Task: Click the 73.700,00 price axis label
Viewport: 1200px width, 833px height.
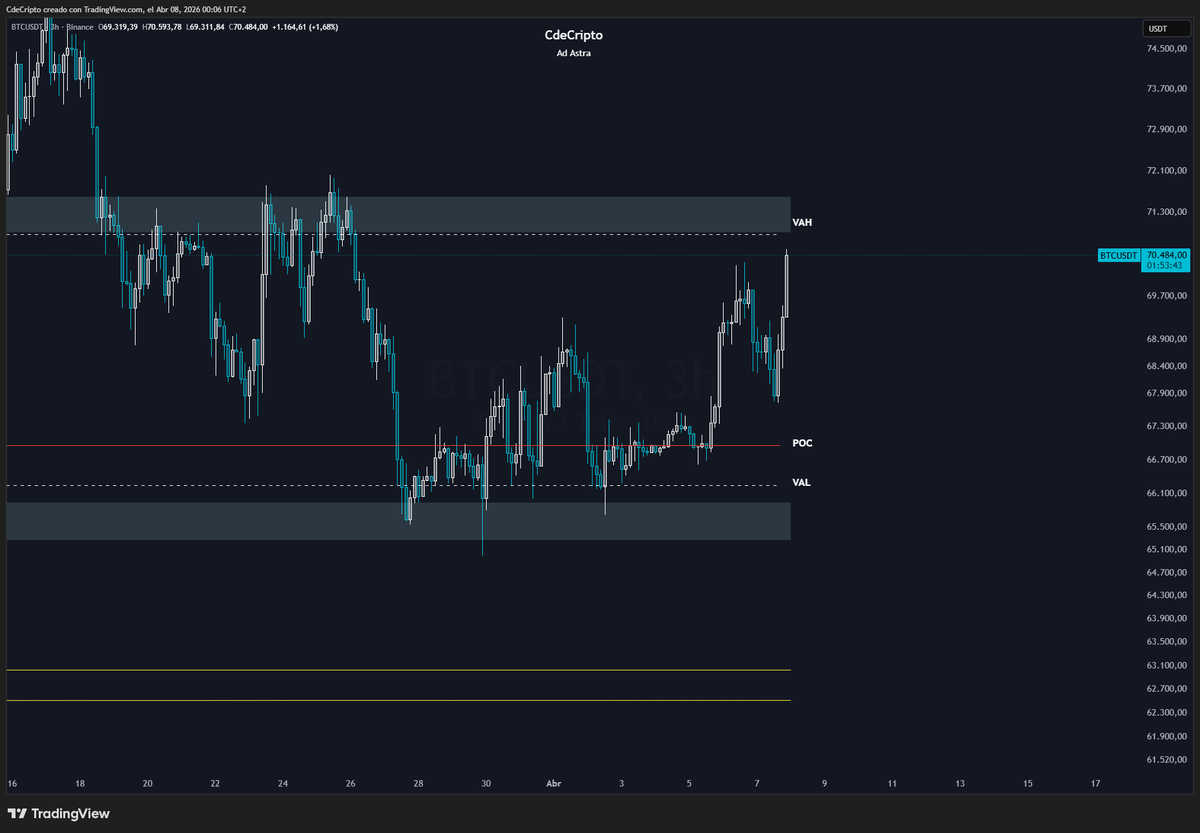Action: [1166, 89]
